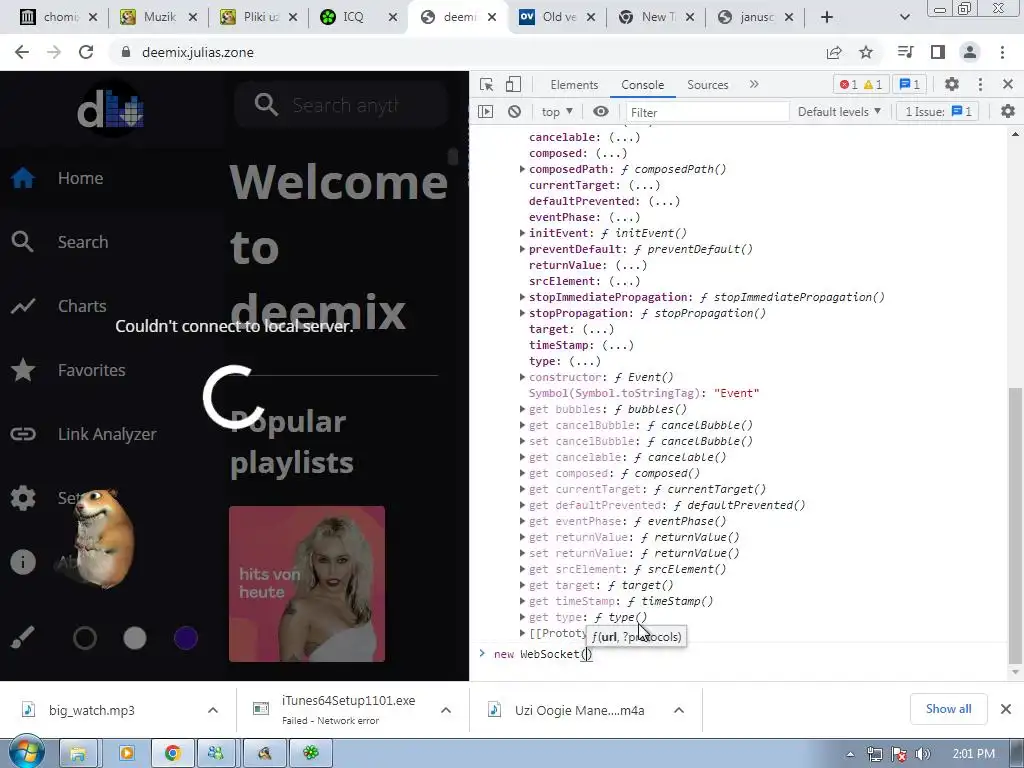
Task: Open the DevTools three-dot customize menu
Action: pyautogui.click(x=980, y=84)
